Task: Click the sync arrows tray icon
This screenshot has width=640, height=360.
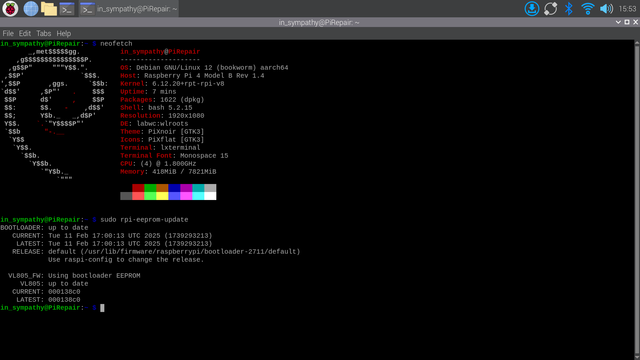Action: pos(550,9)
